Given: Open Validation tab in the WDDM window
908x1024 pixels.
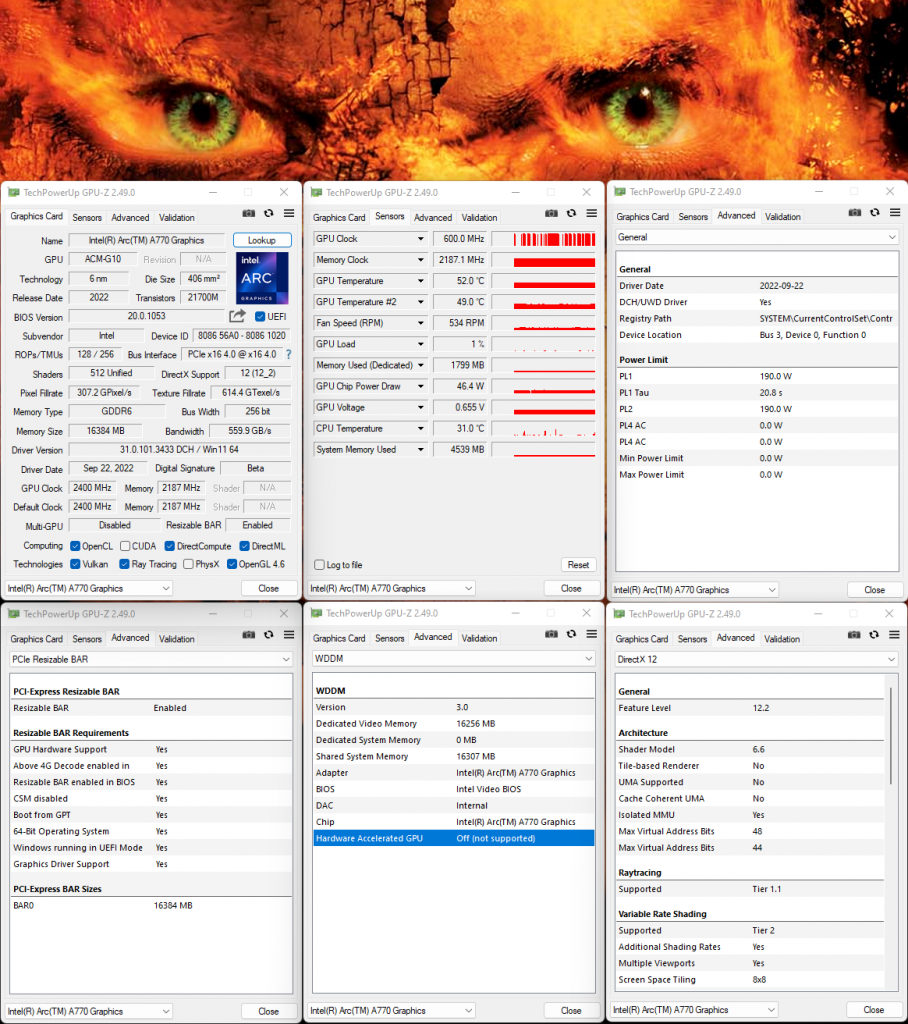Looking at the screenshot, I should (479, 638).
